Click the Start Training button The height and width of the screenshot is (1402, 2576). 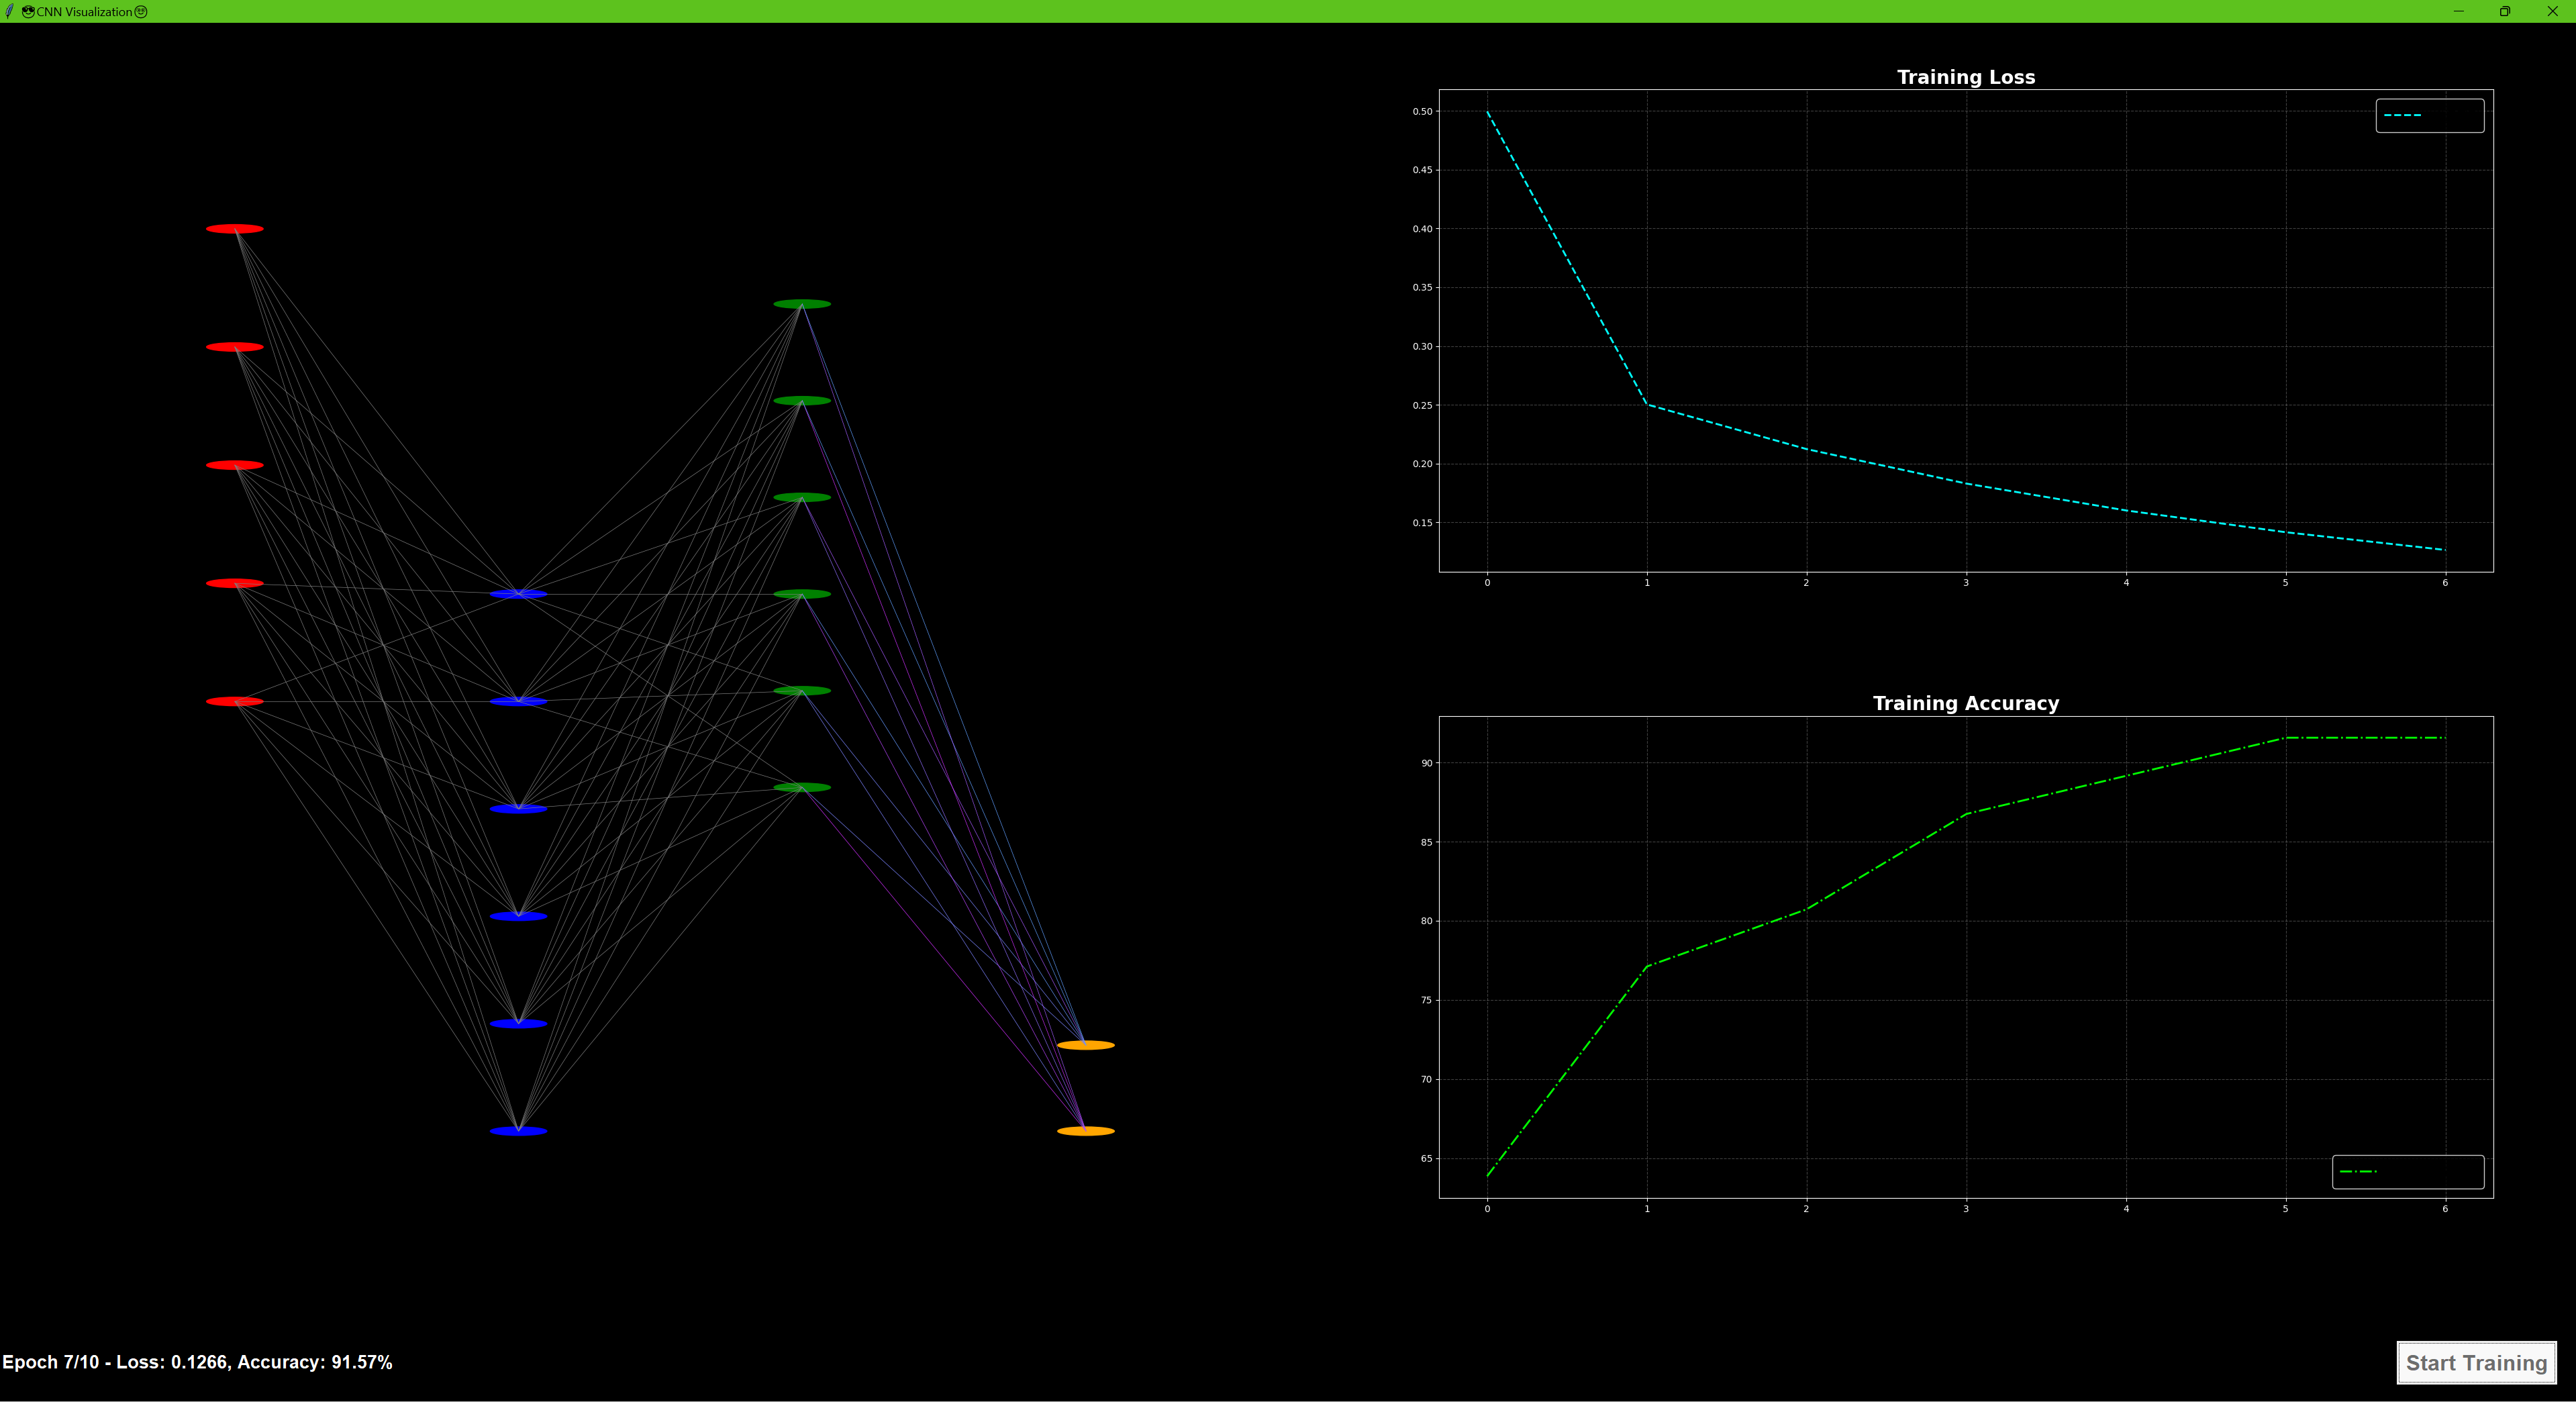[2475, 1362]
